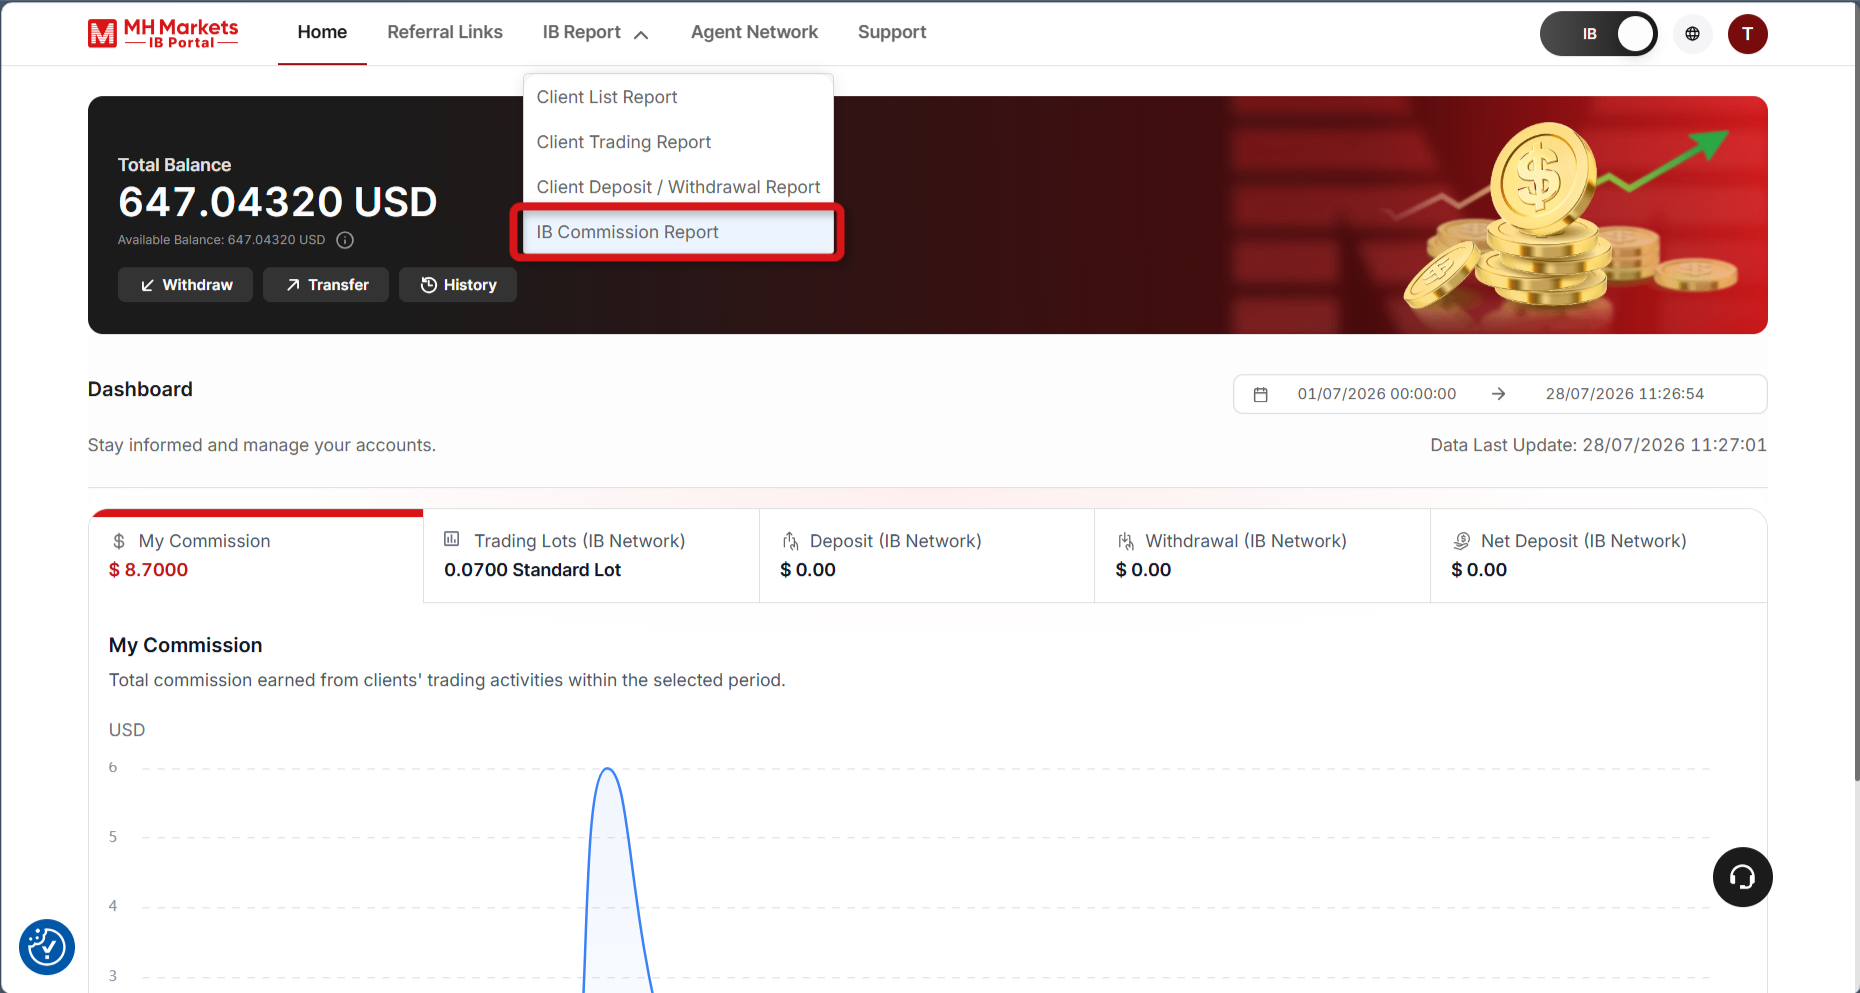Click the Trading Lots chart icon

click(x=452, y=539)
